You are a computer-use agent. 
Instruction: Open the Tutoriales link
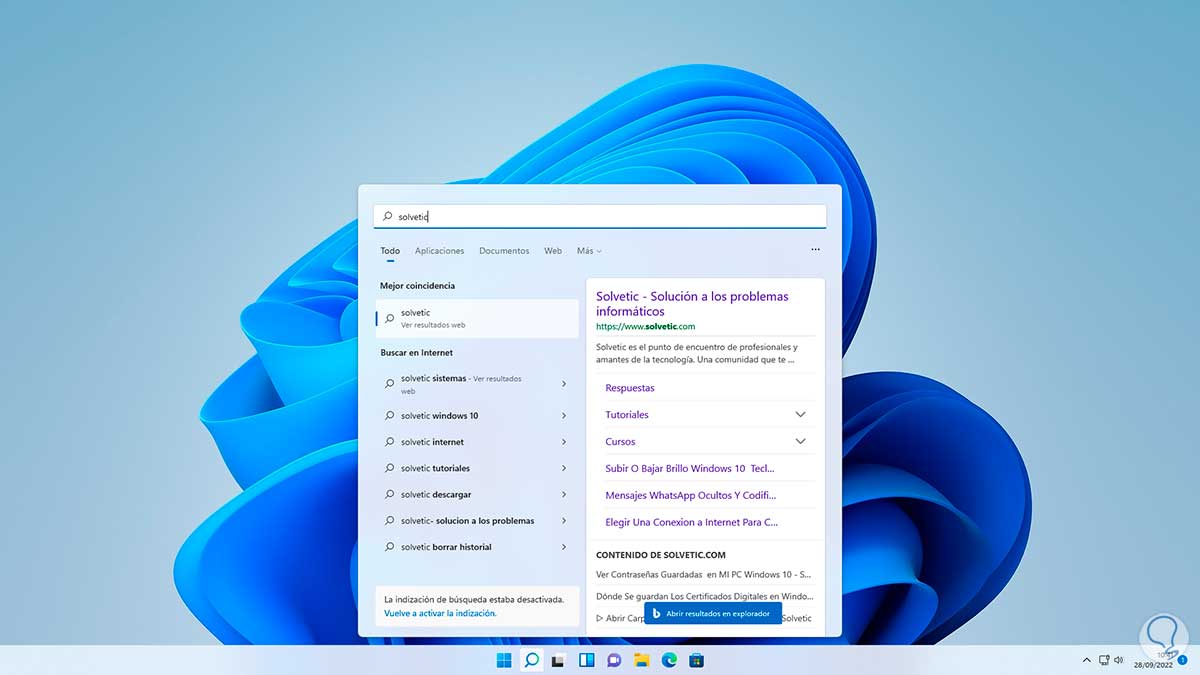pos(627,414)
